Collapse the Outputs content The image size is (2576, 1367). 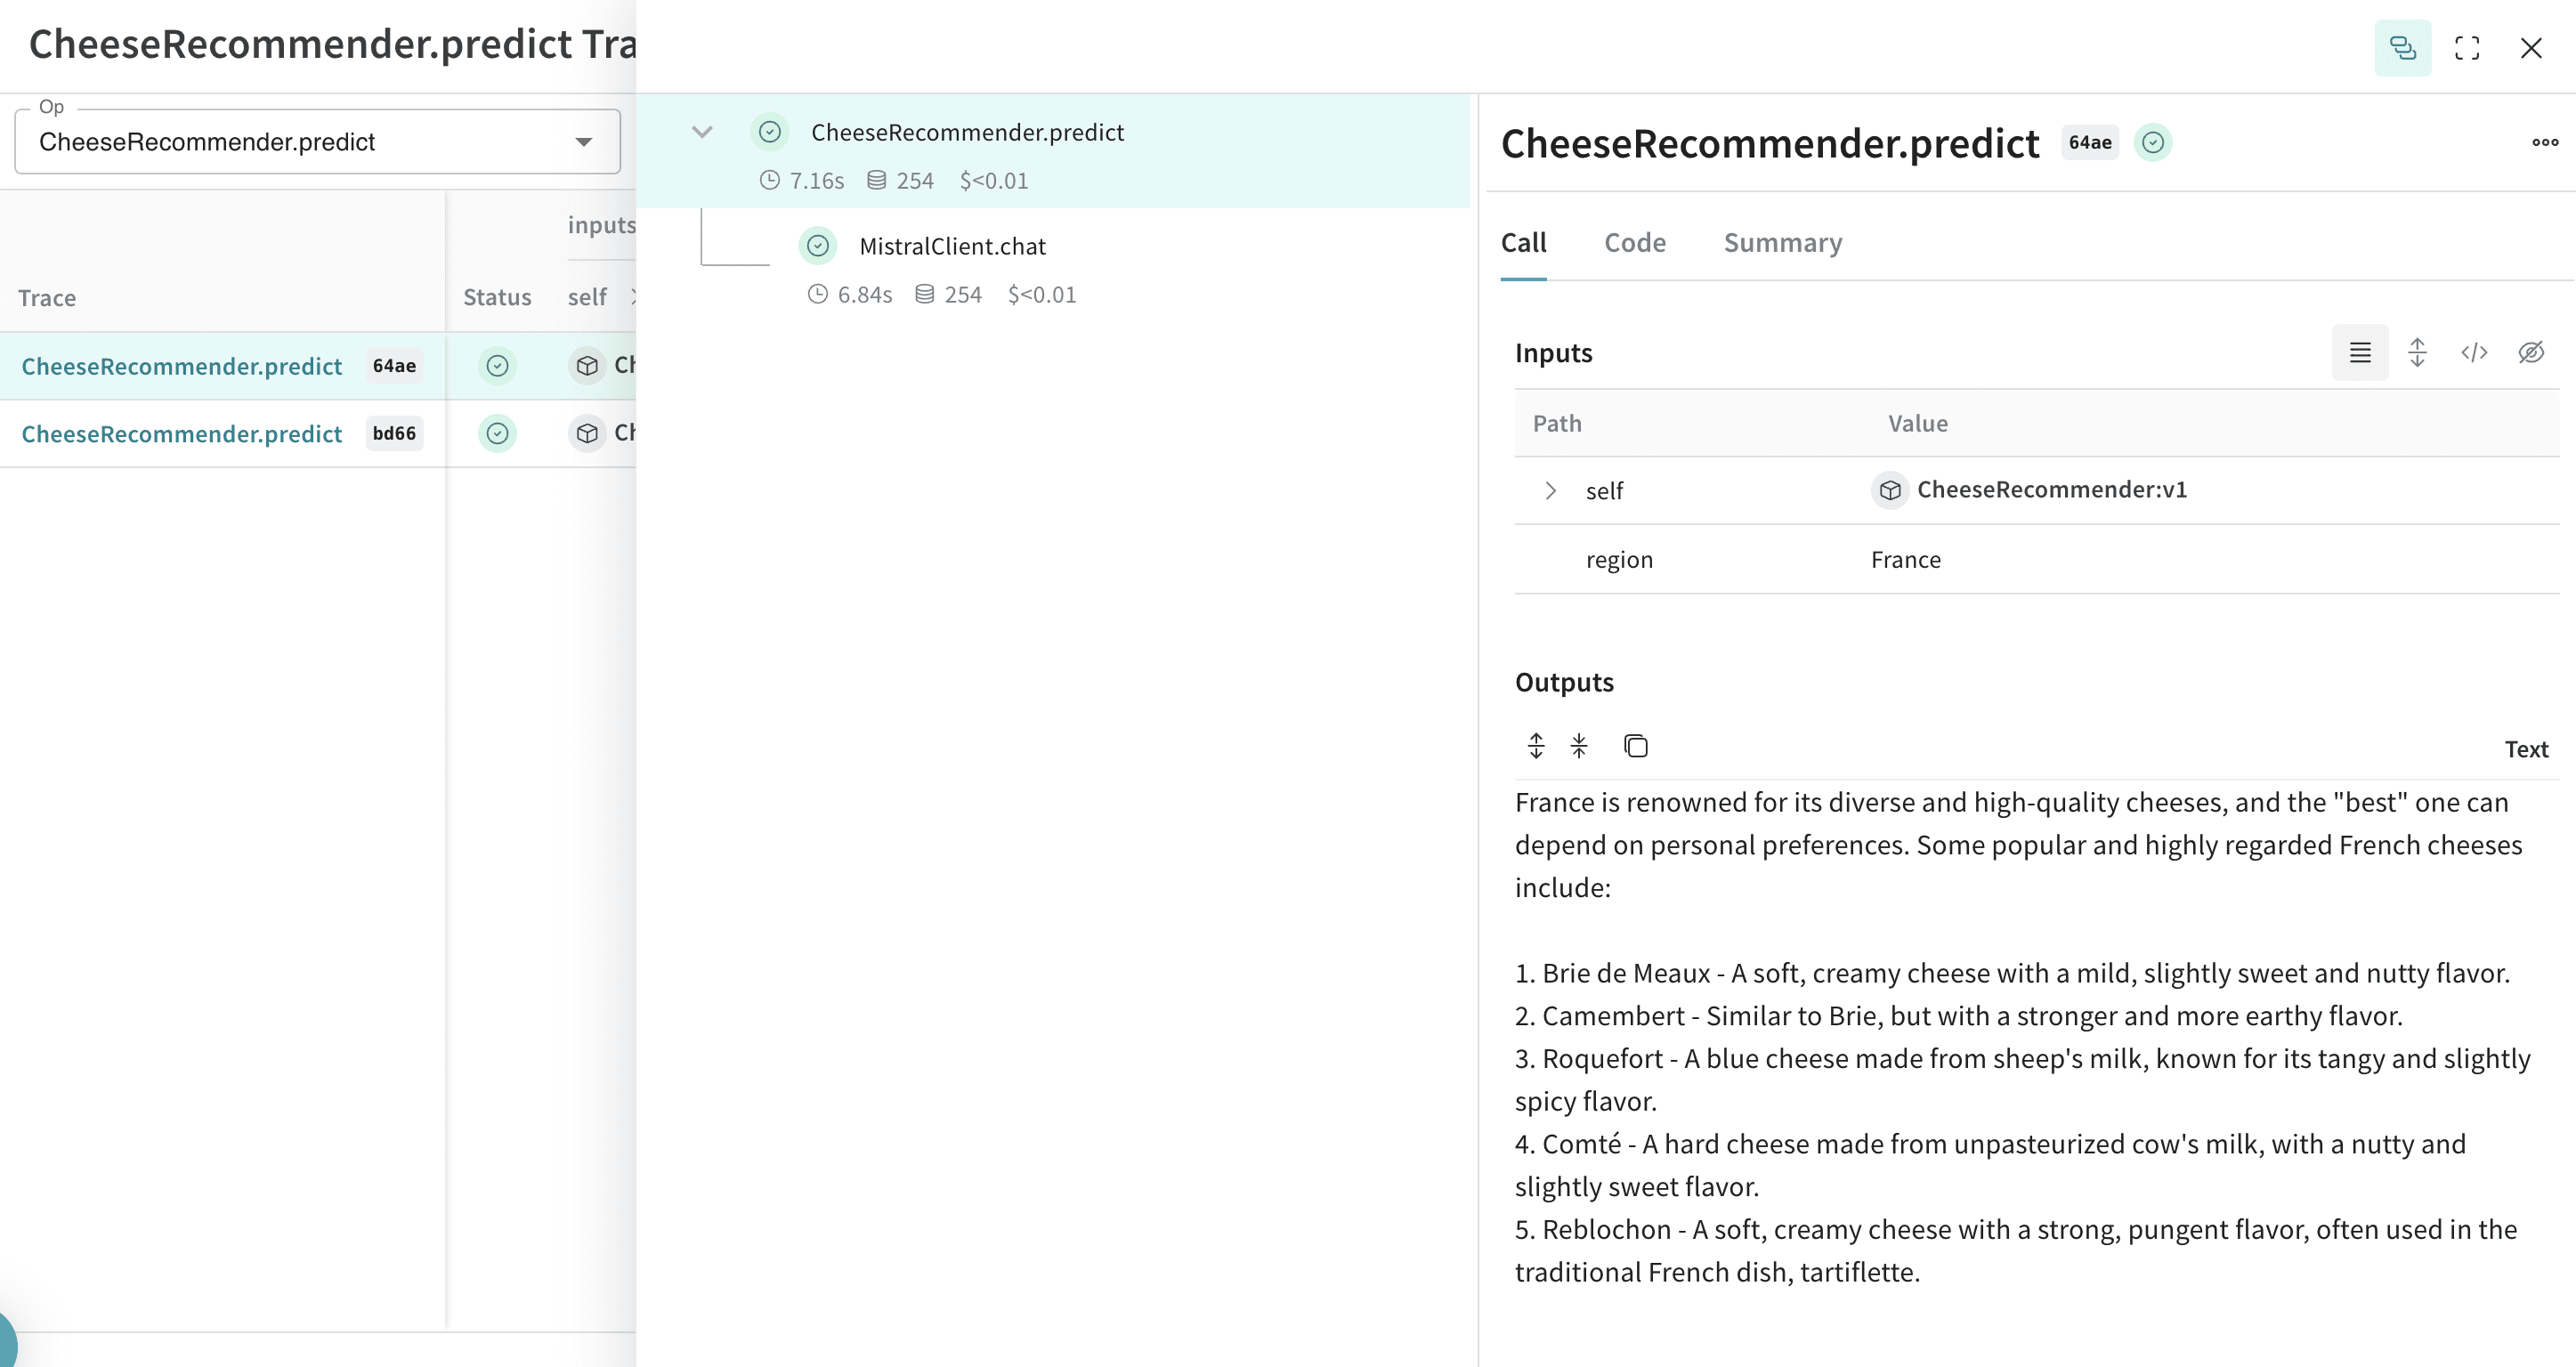(1579, 746)
